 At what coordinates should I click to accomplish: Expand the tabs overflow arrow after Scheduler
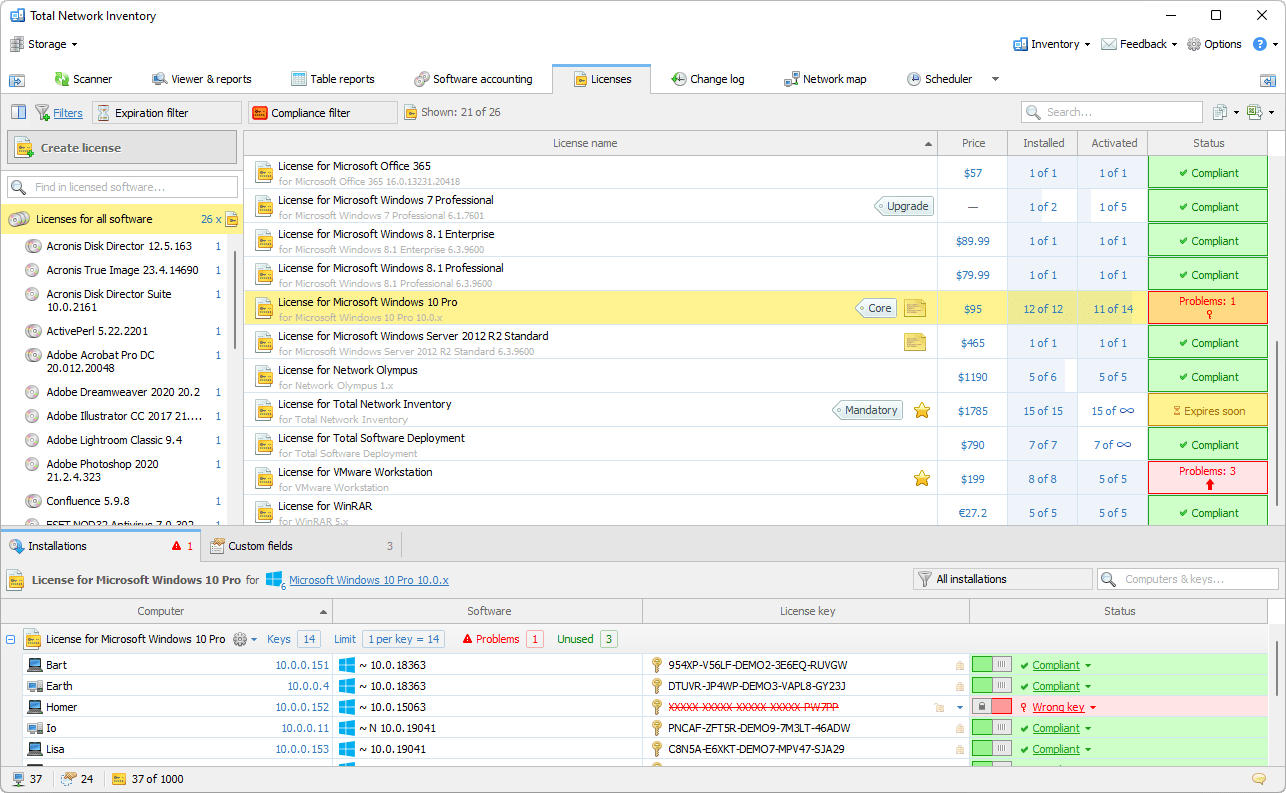995,79
